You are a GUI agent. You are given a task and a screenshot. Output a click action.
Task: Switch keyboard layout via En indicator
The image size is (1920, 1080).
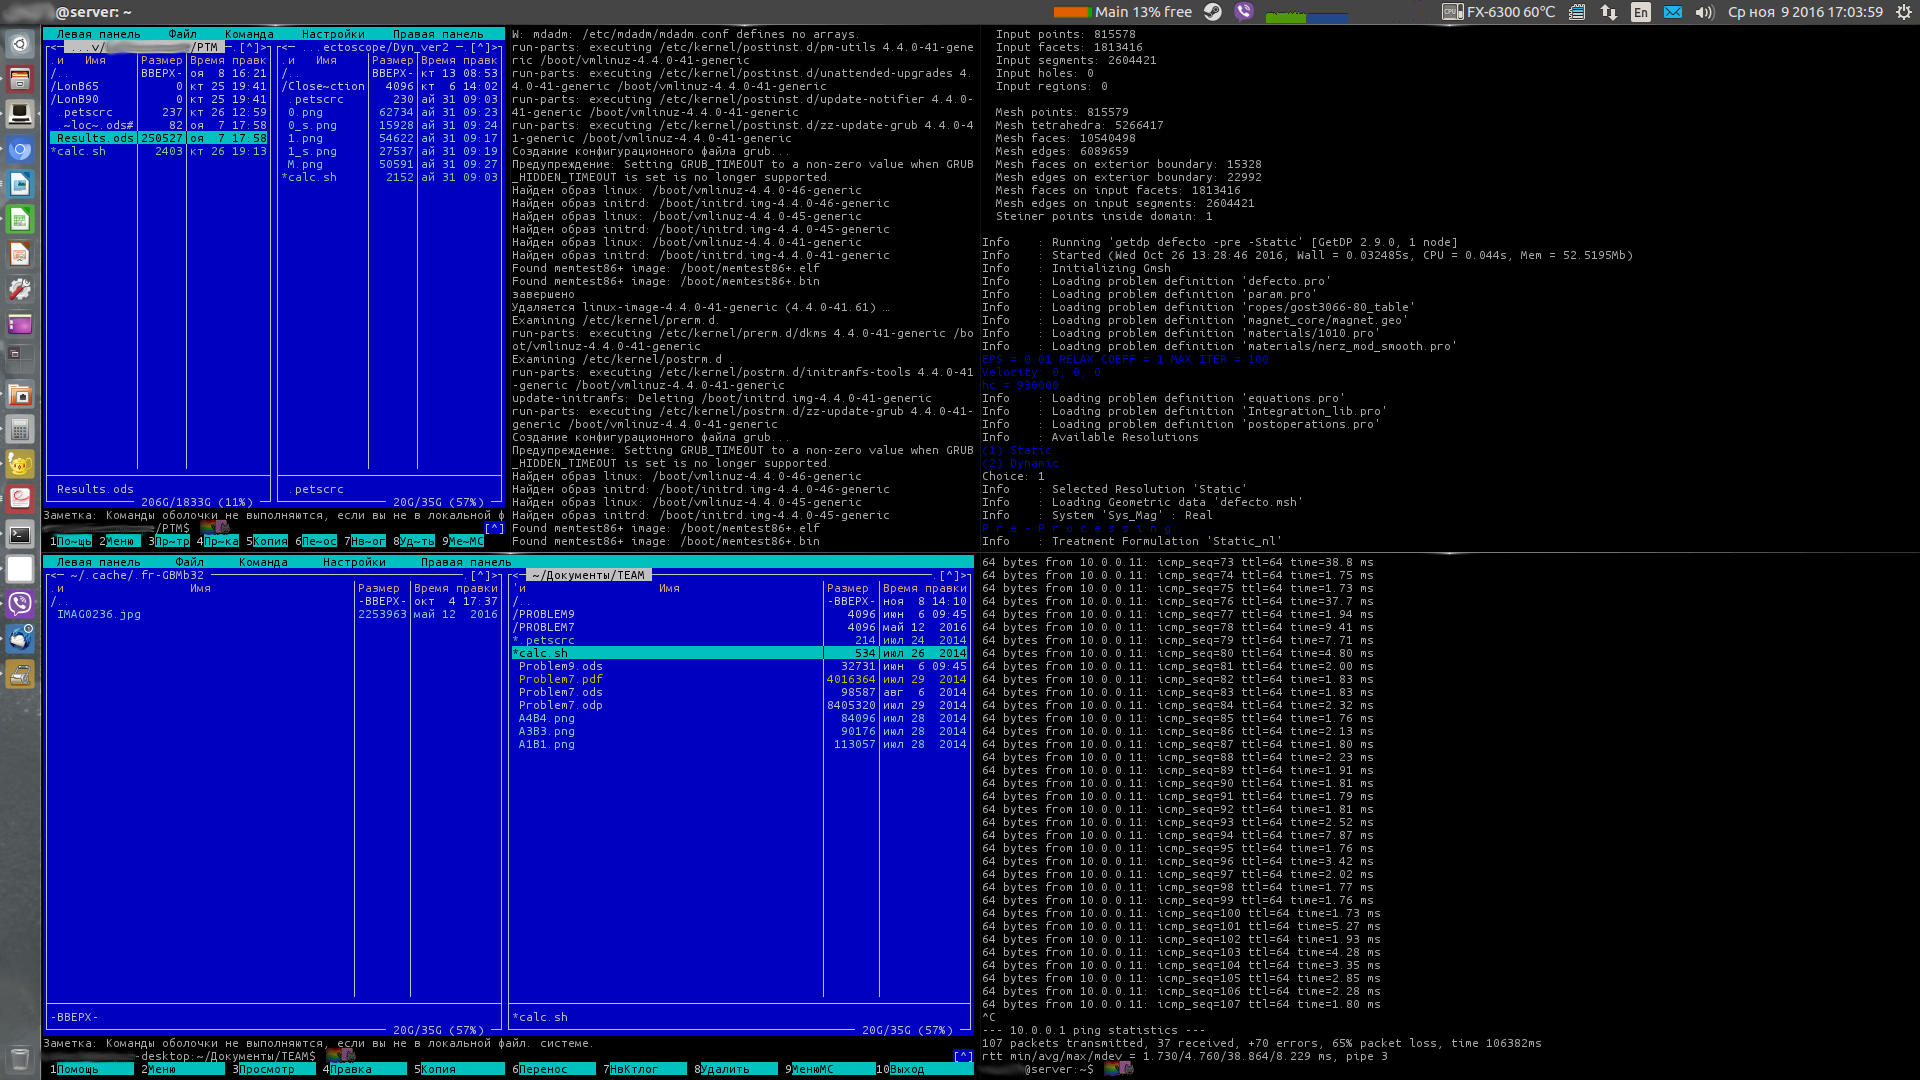pos(1641,12)
